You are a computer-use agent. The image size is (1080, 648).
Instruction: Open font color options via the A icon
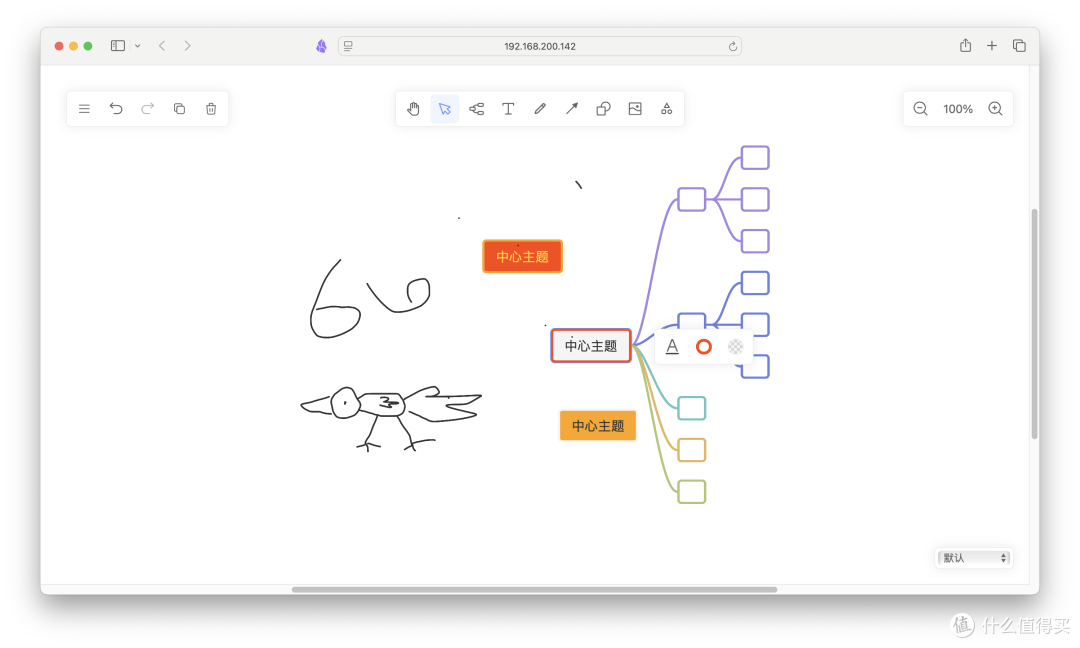click(672, 346)
